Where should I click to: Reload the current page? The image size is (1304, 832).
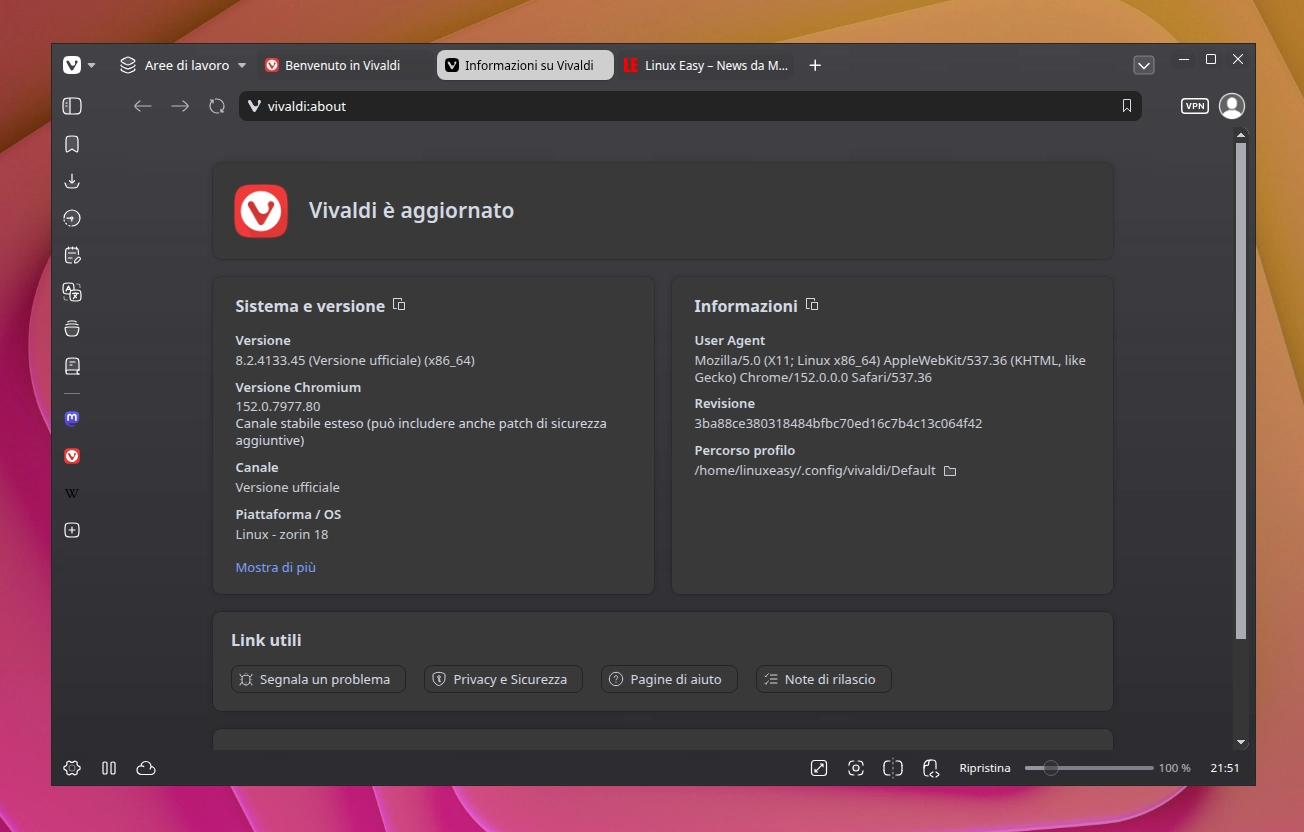[217, 106]
